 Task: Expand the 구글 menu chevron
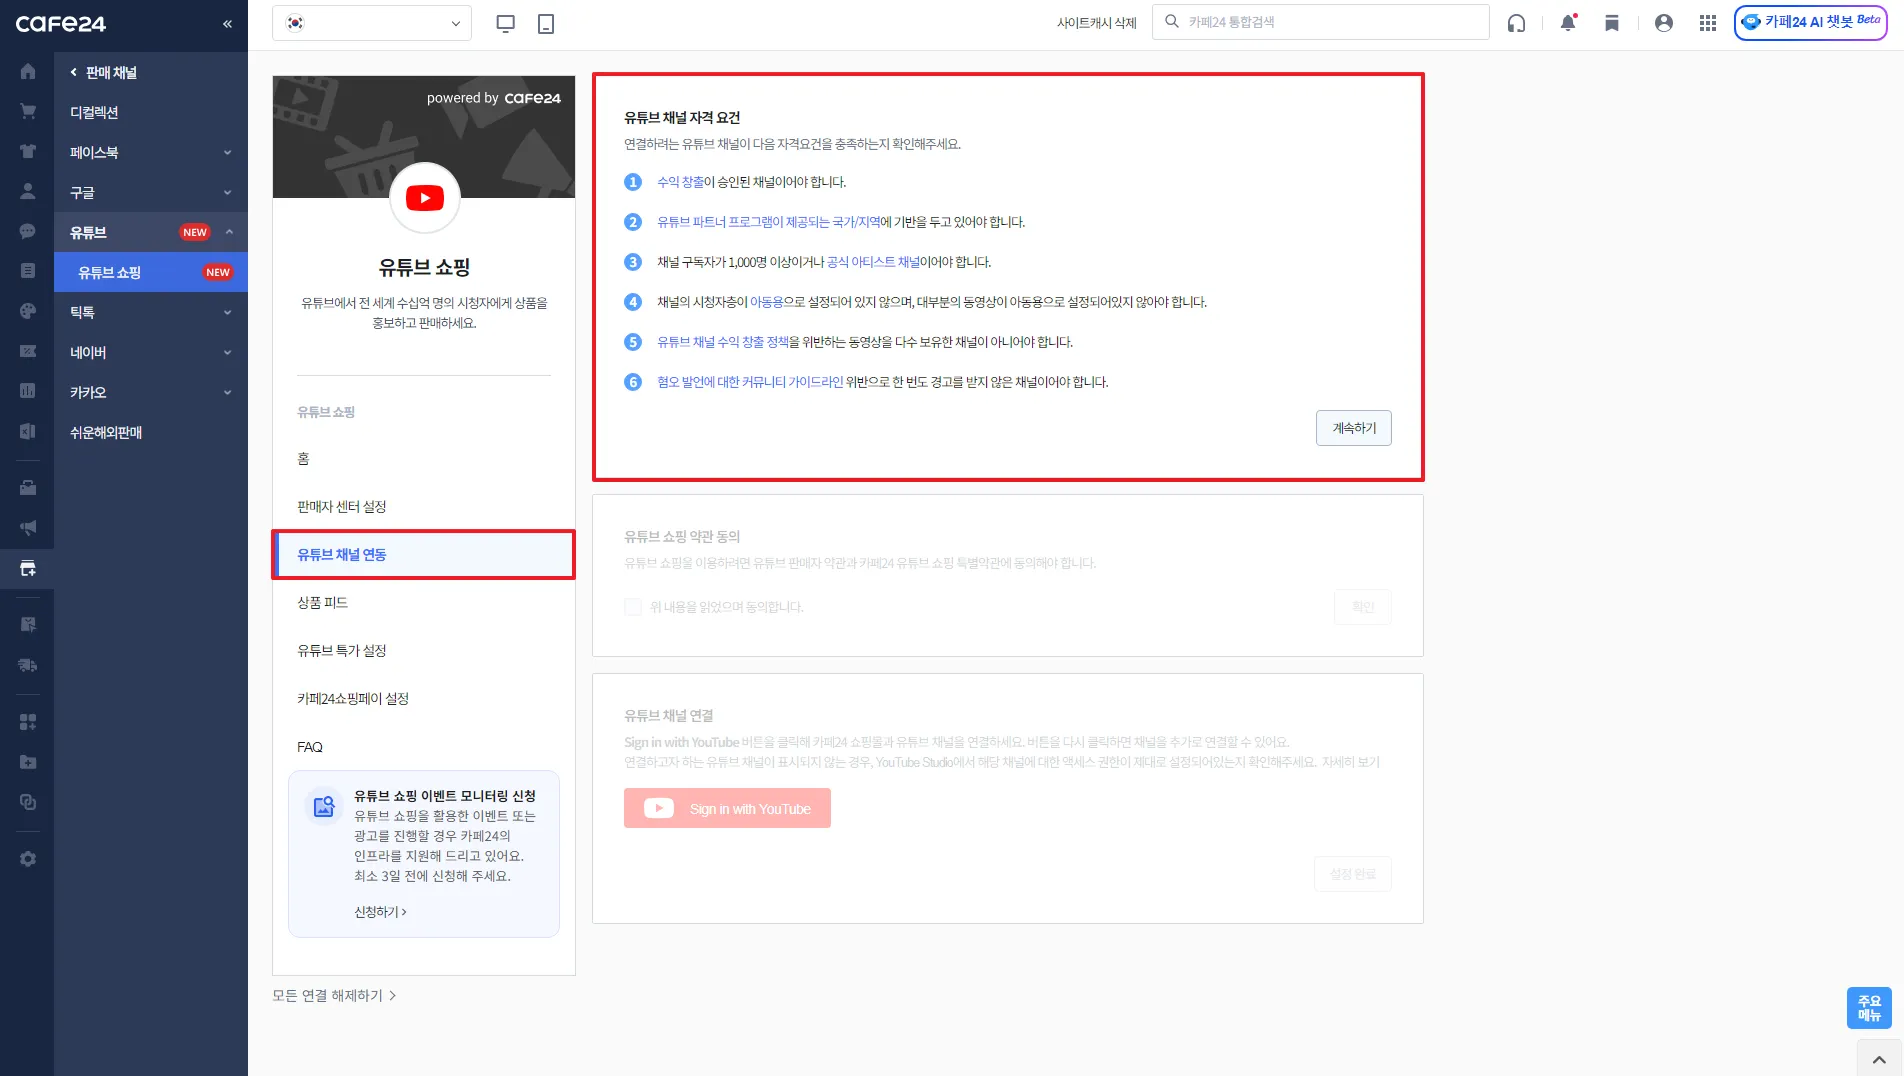pyautogui.click(x=228, y=193)
